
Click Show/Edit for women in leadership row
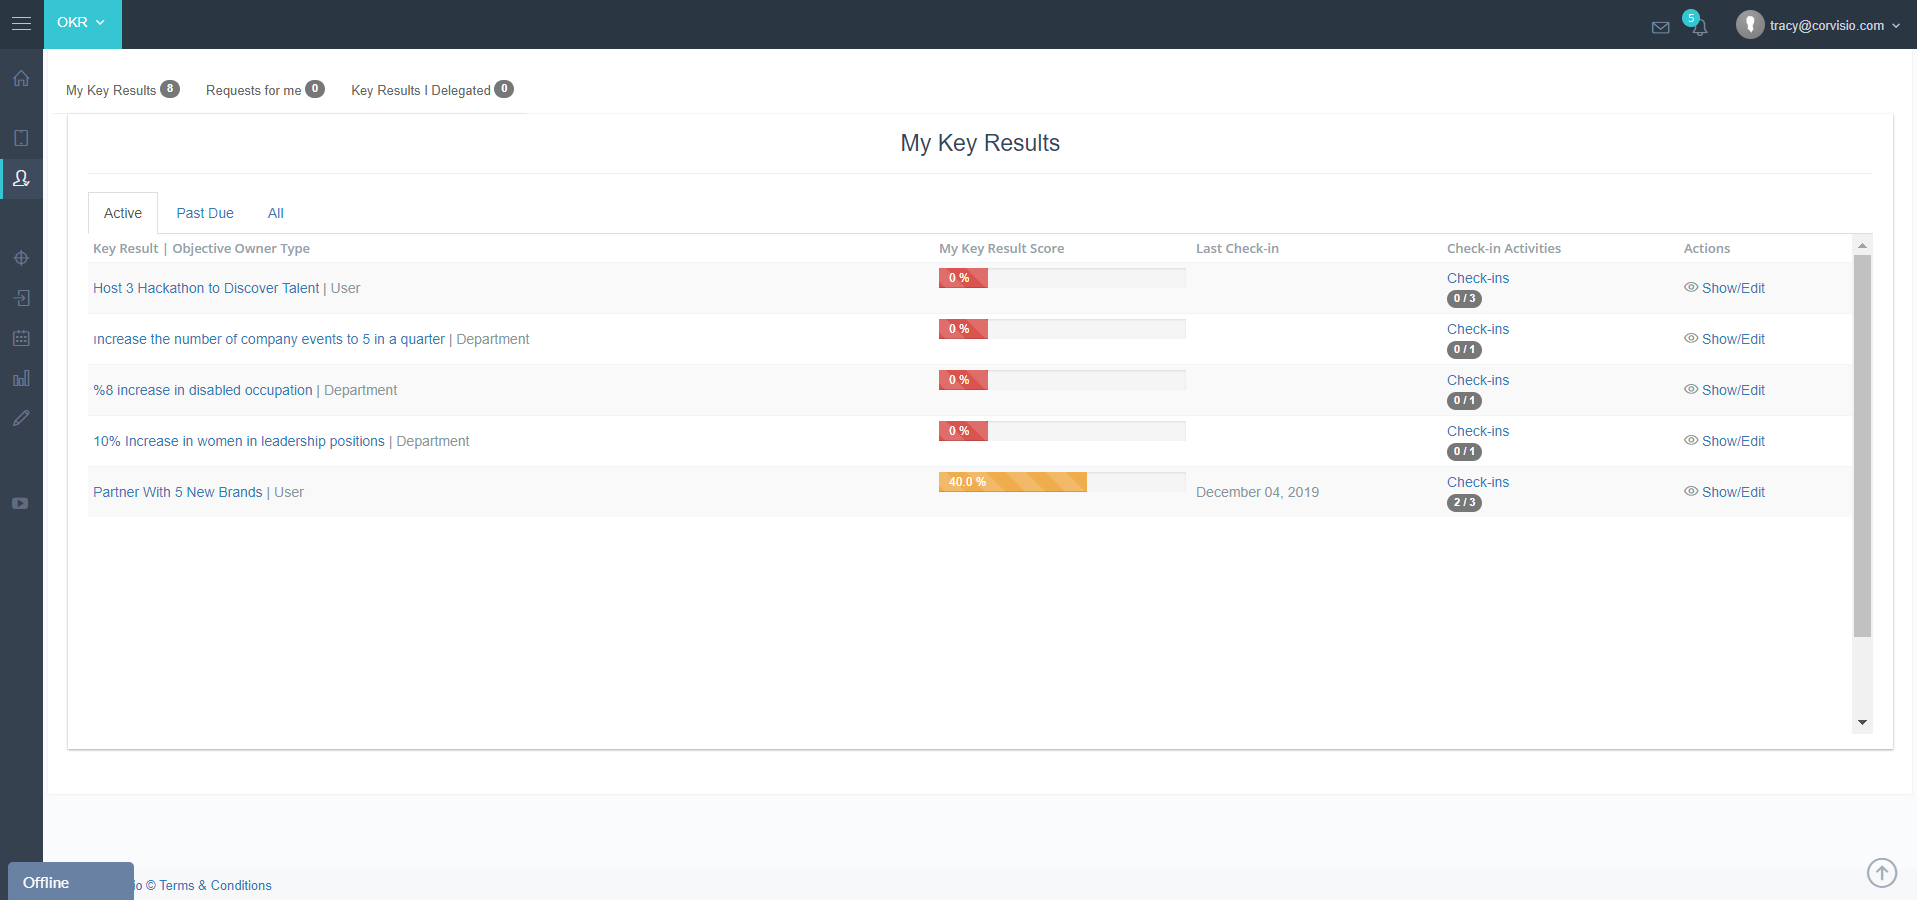click(x=1725, y=441)
